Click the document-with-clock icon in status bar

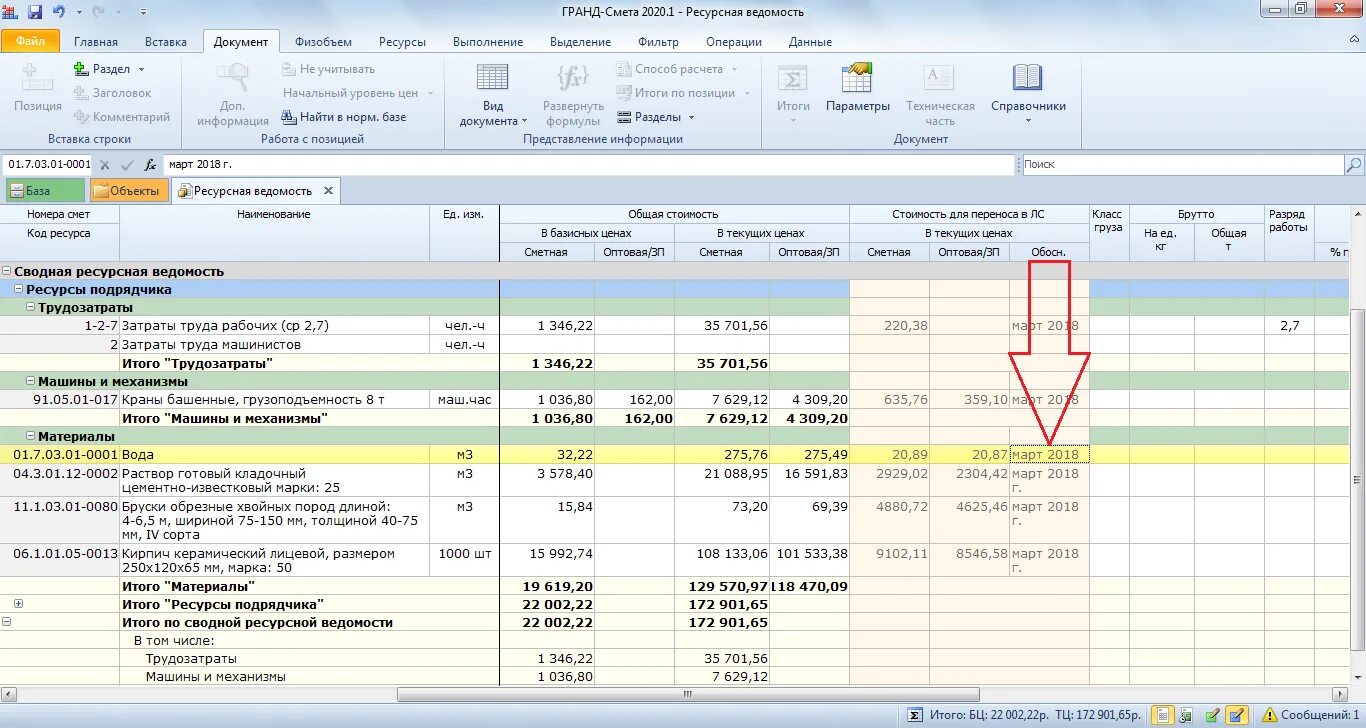1188,715
